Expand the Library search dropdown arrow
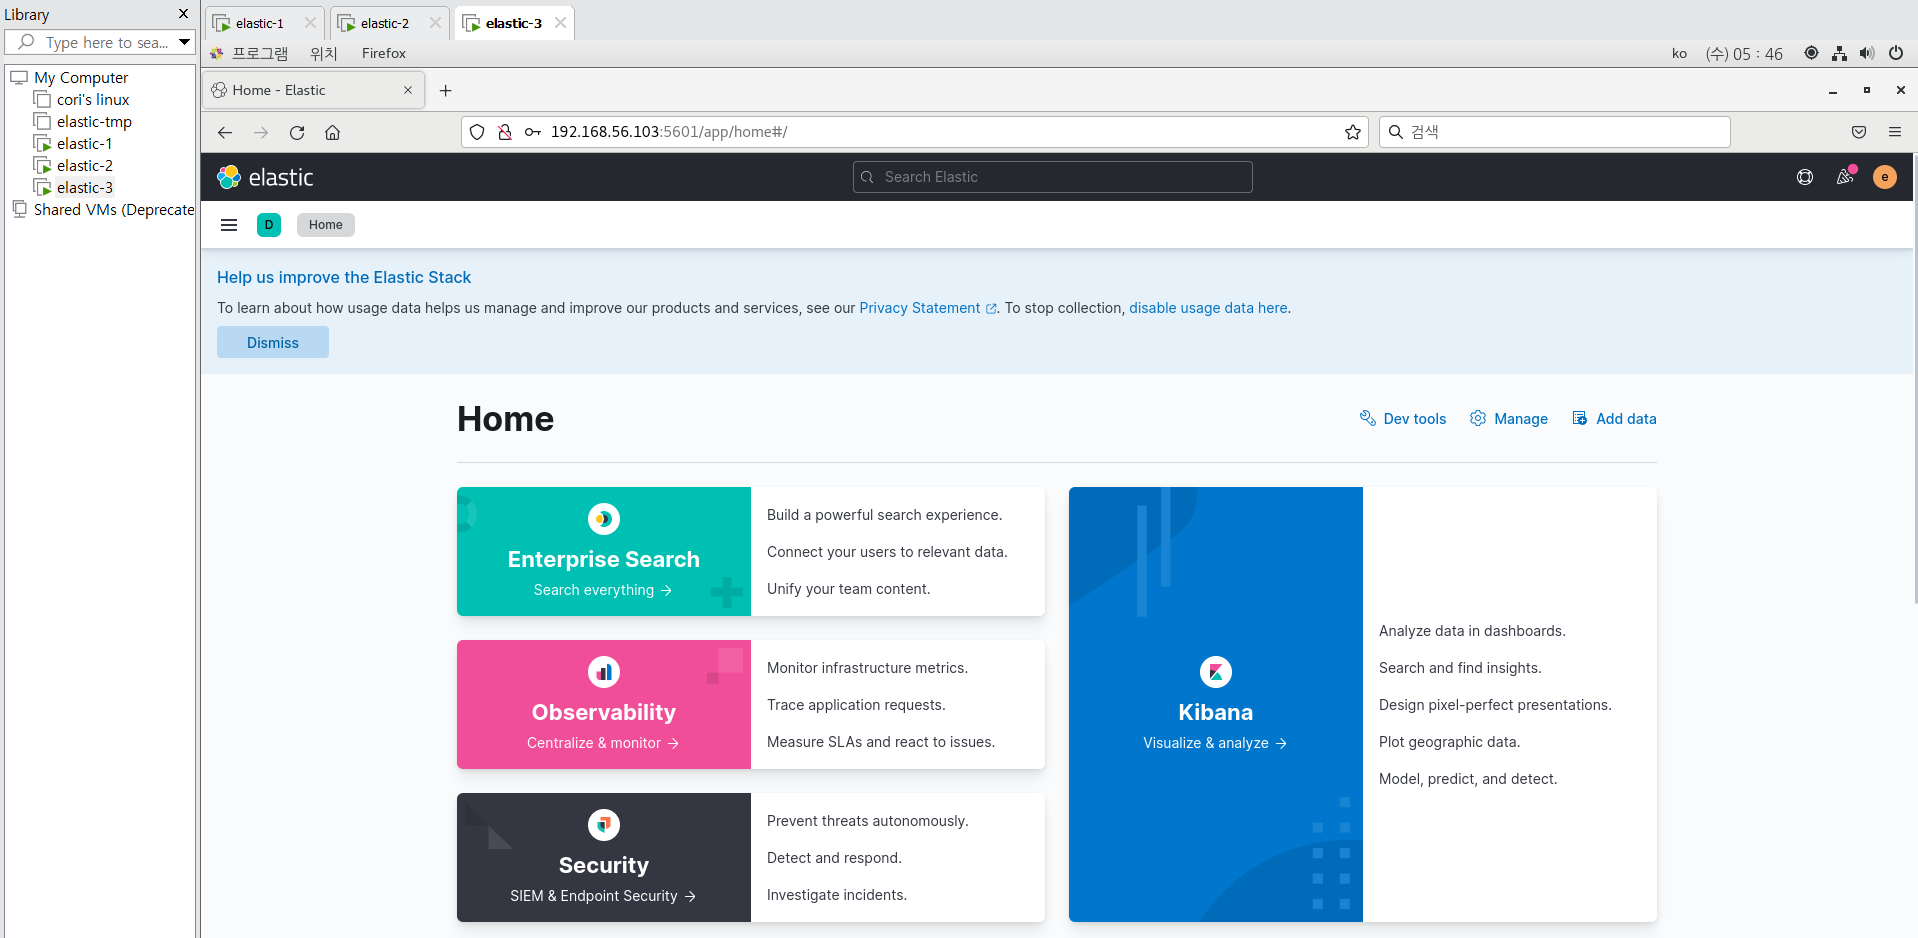1918x938 pixels. 184,42
